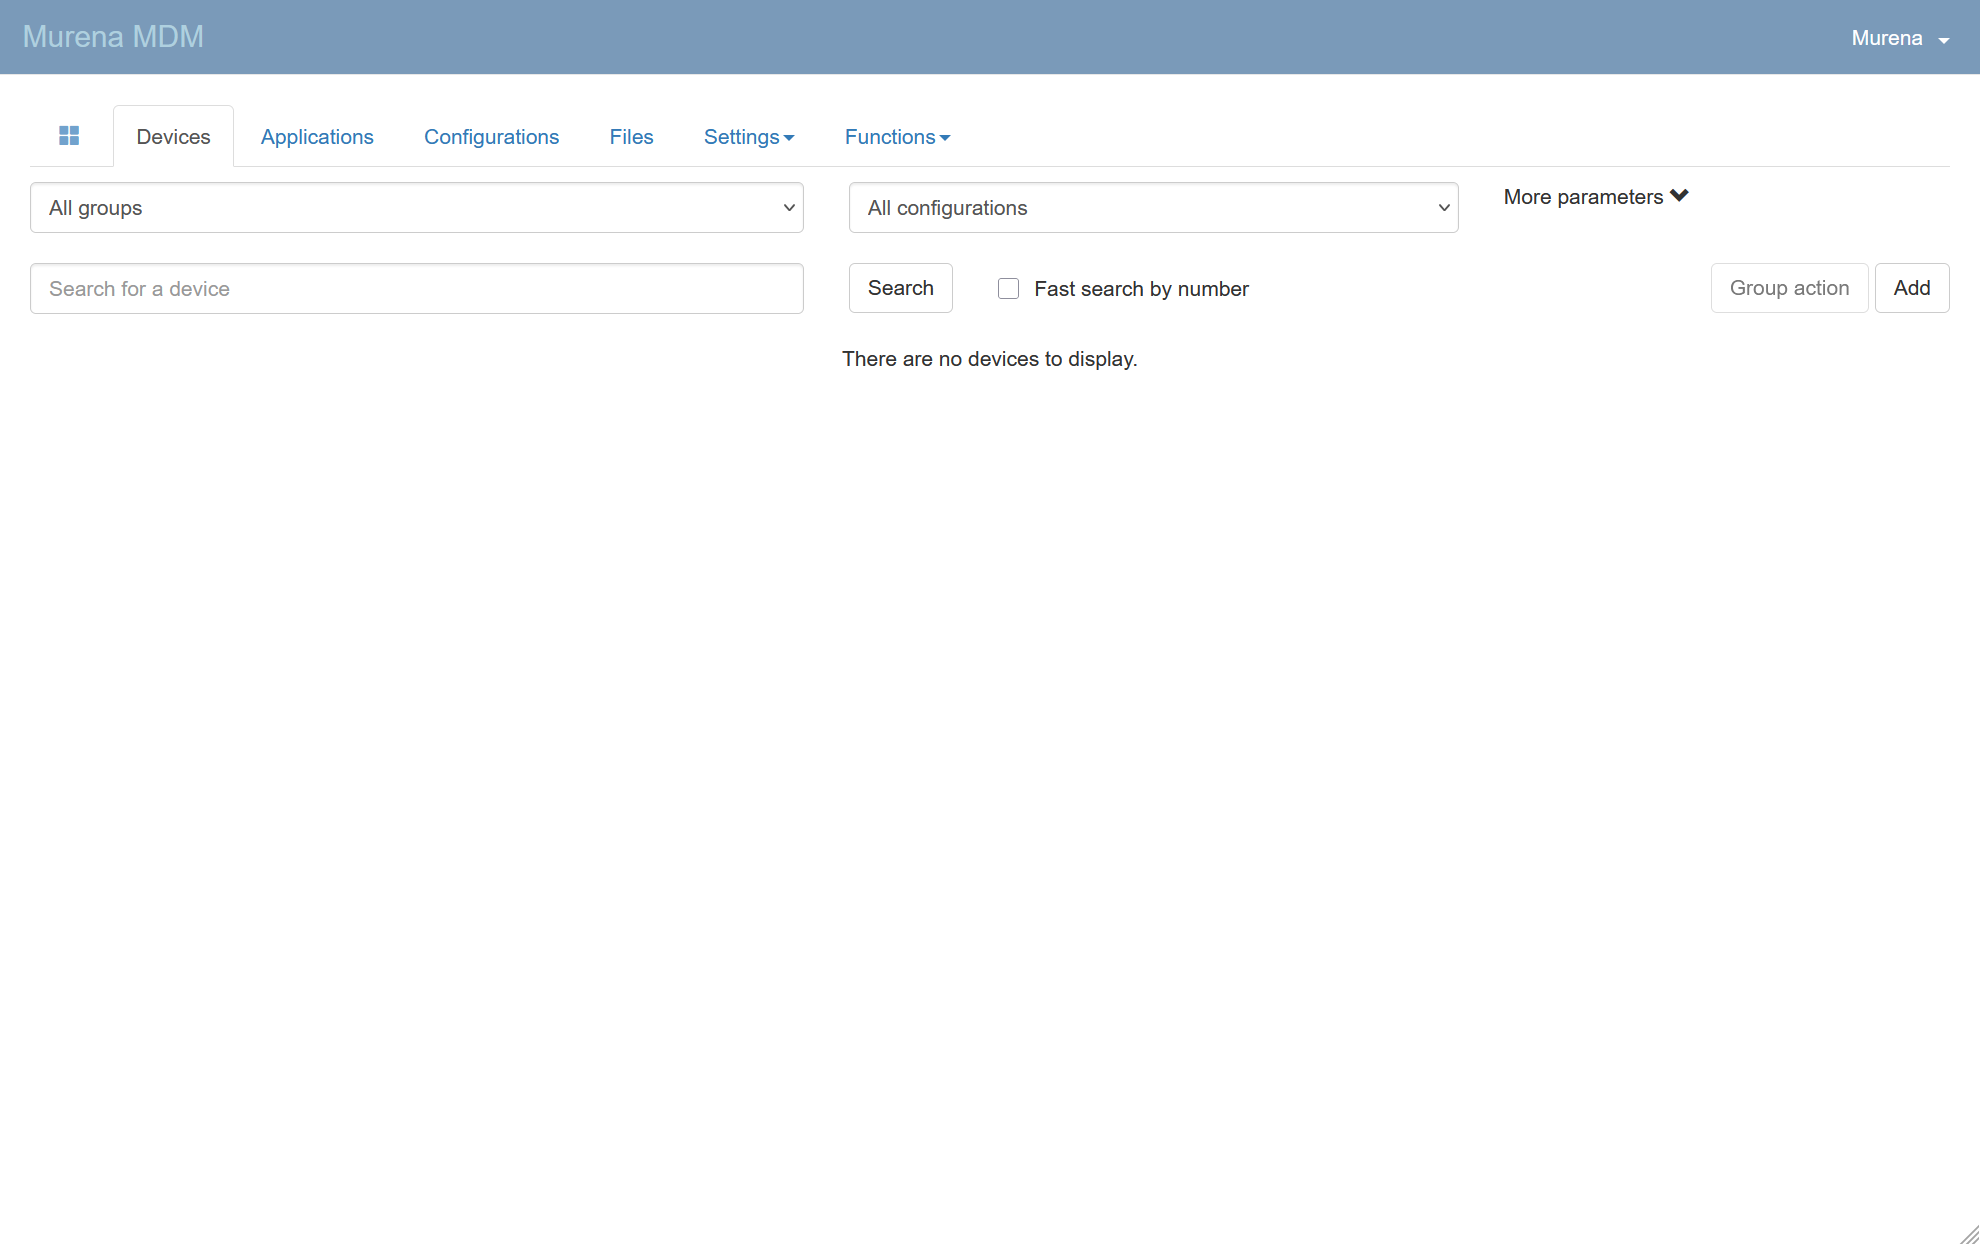
Task: Open the Files tab
Action: click(x=631, y=137)
